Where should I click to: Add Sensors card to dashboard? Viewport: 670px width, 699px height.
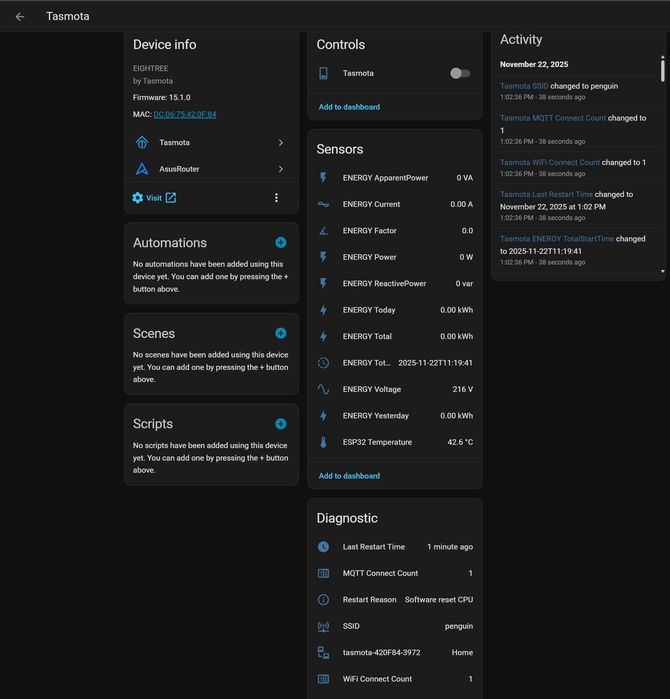pos(349,476)
